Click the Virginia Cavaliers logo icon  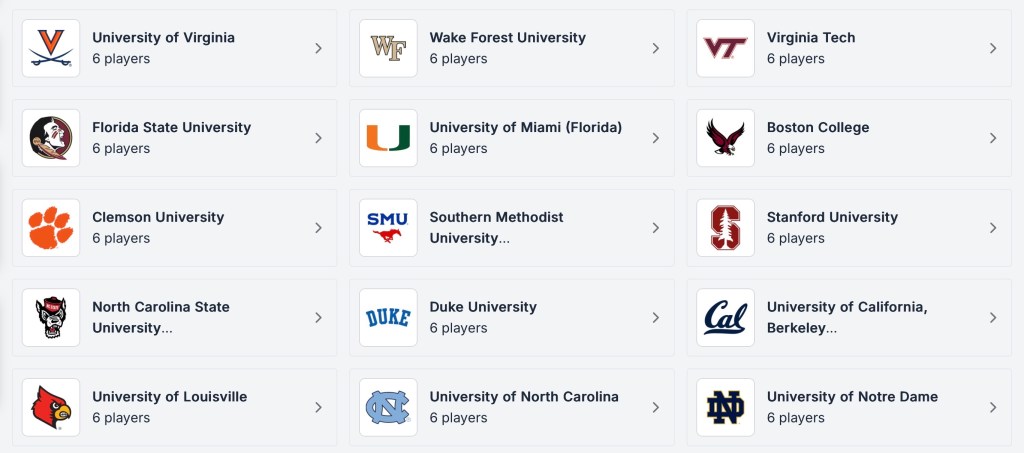click(x=51, y=48)
